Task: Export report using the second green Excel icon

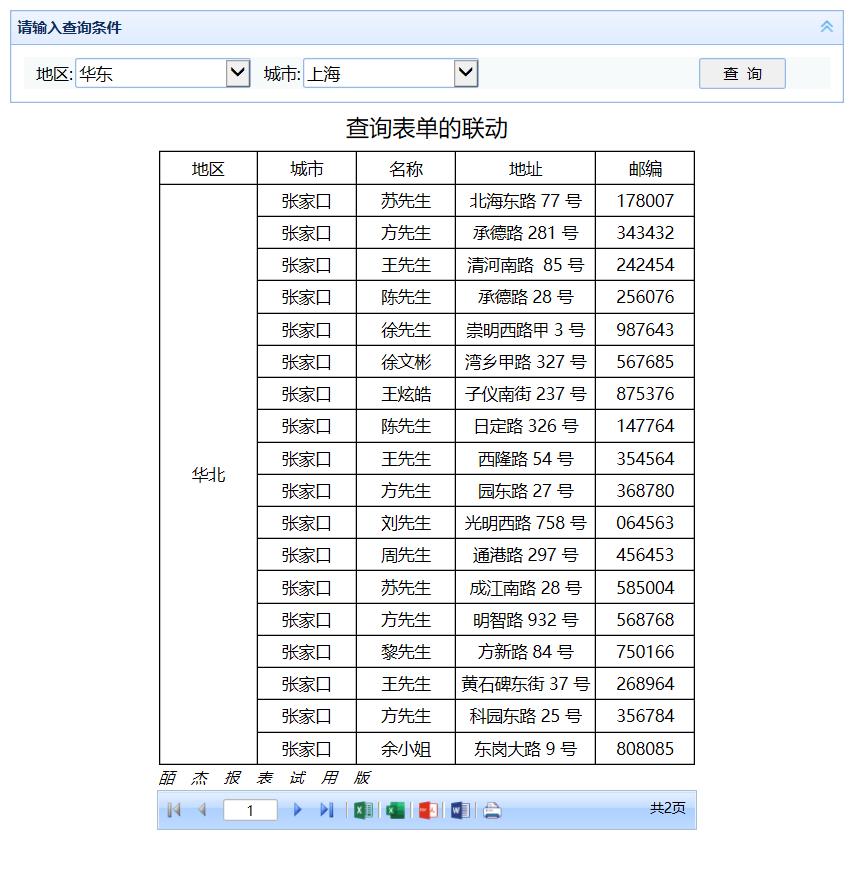Action: tap(395, 810)
